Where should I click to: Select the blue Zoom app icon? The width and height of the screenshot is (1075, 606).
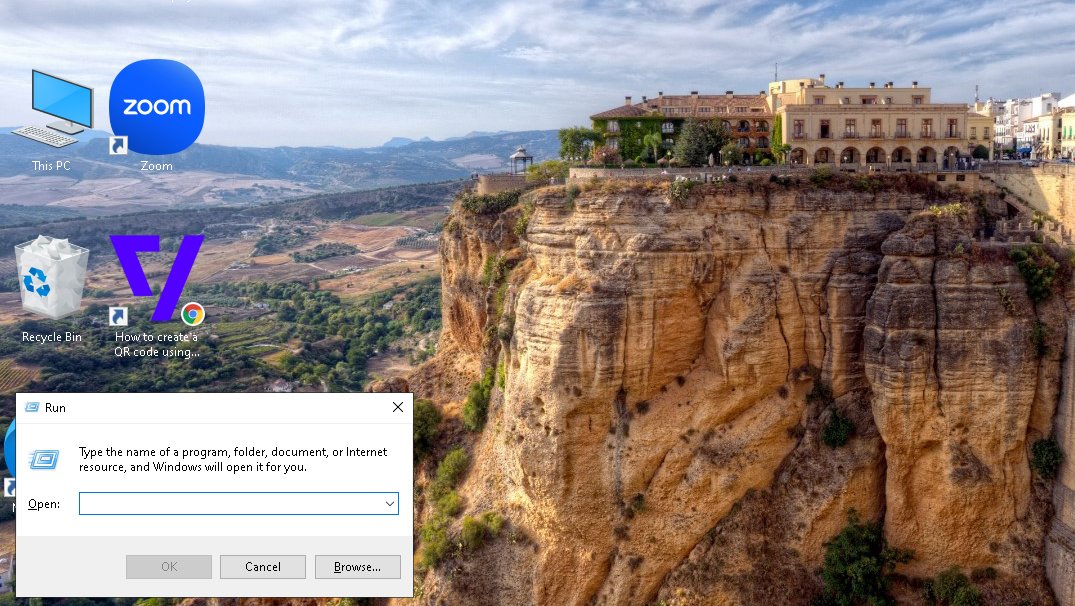tap(157, 107)
